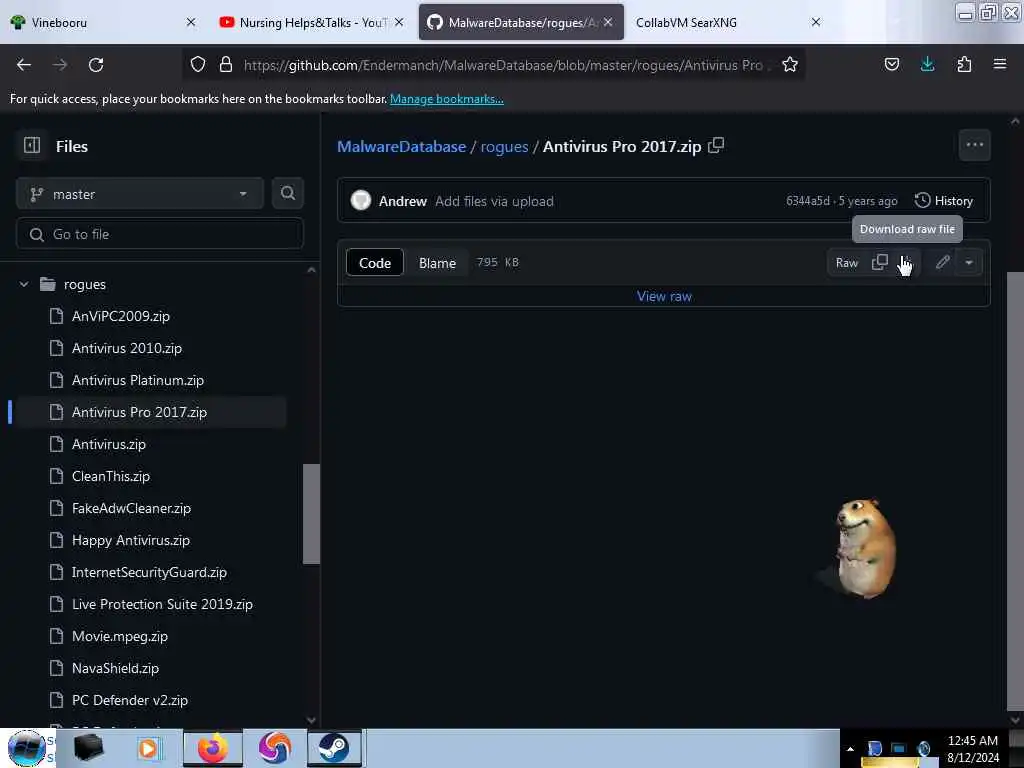Copy raw file icon button
The image size is (1024, 768).
pos(880,262)
